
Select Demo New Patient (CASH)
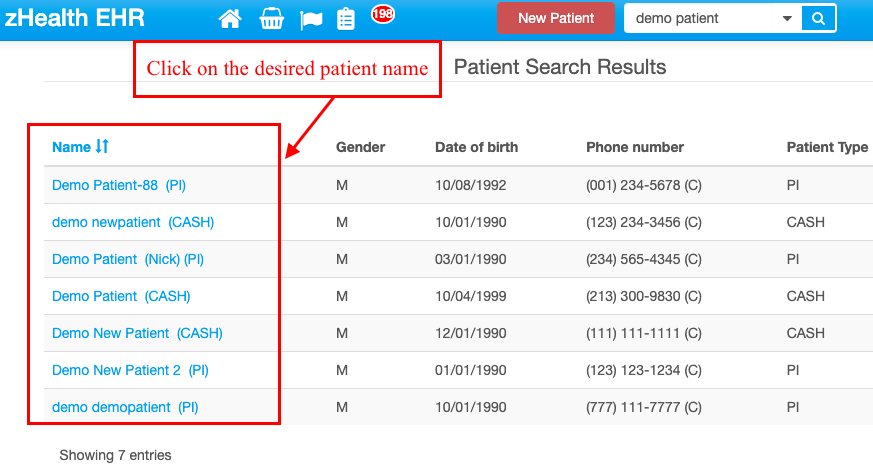(x=137, y=333)
